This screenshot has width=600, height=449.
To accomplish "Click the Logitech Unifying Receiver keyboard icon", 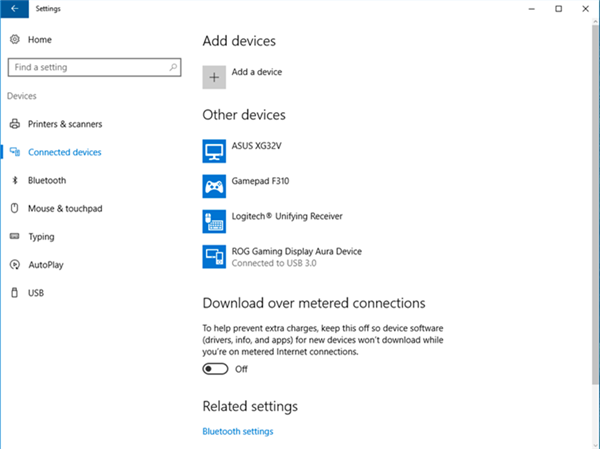I will 214,220.
